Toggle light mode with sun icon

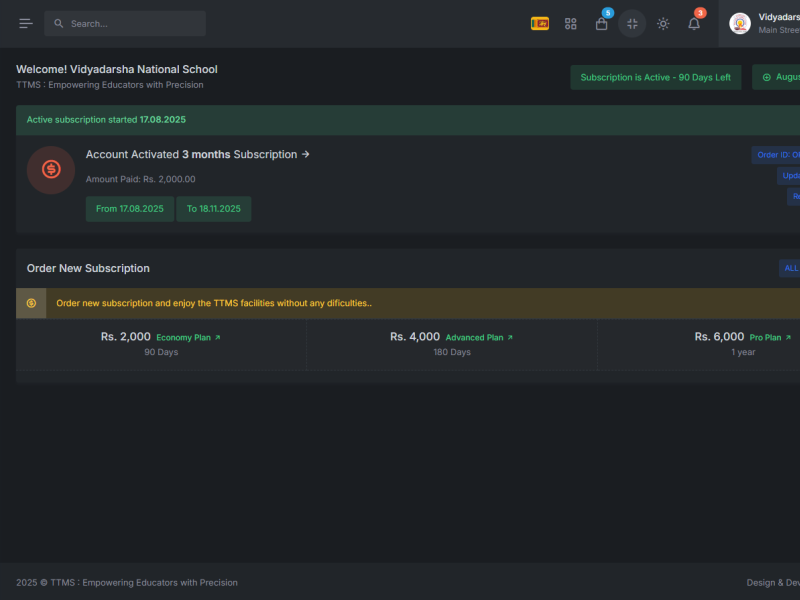[x=663, y=23]
